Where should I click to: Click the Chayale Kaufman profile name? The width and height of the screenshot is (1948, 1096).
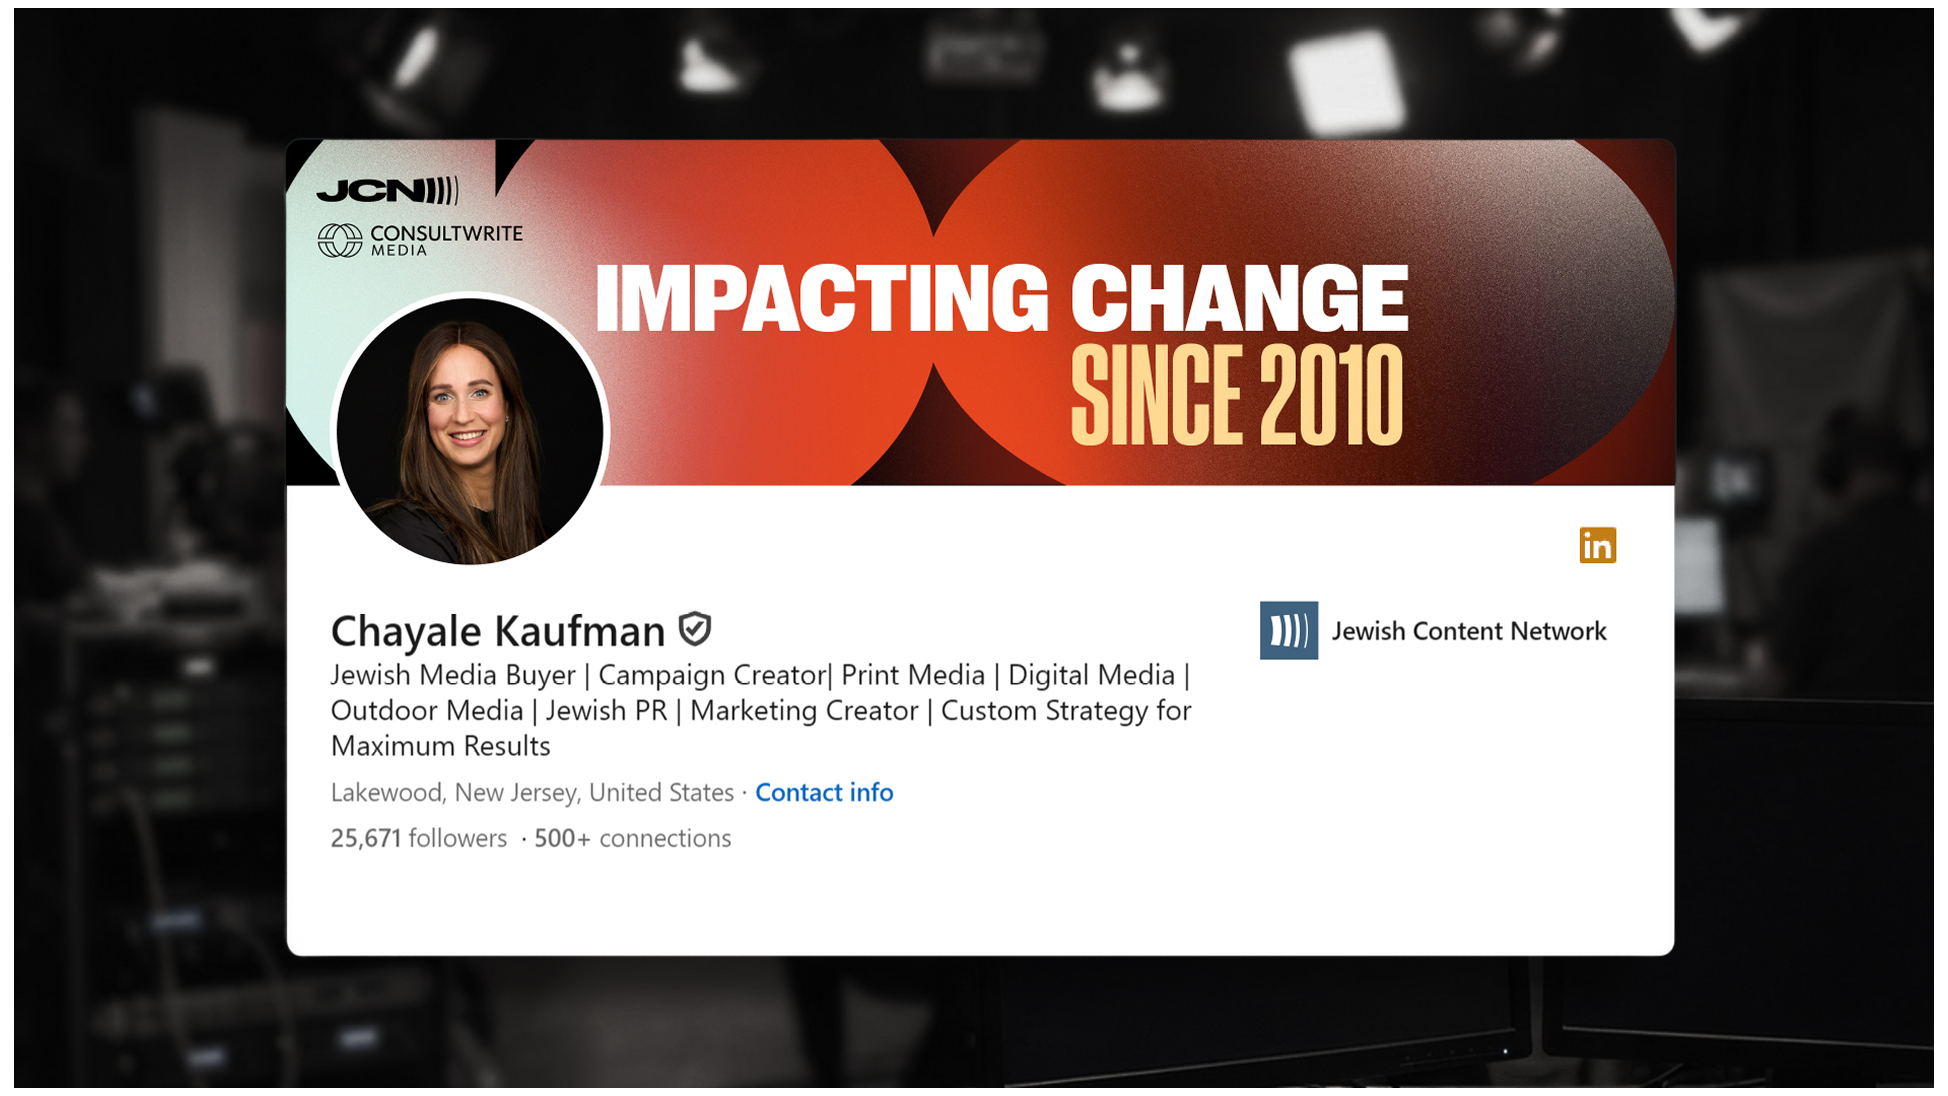tap(497, 631)
